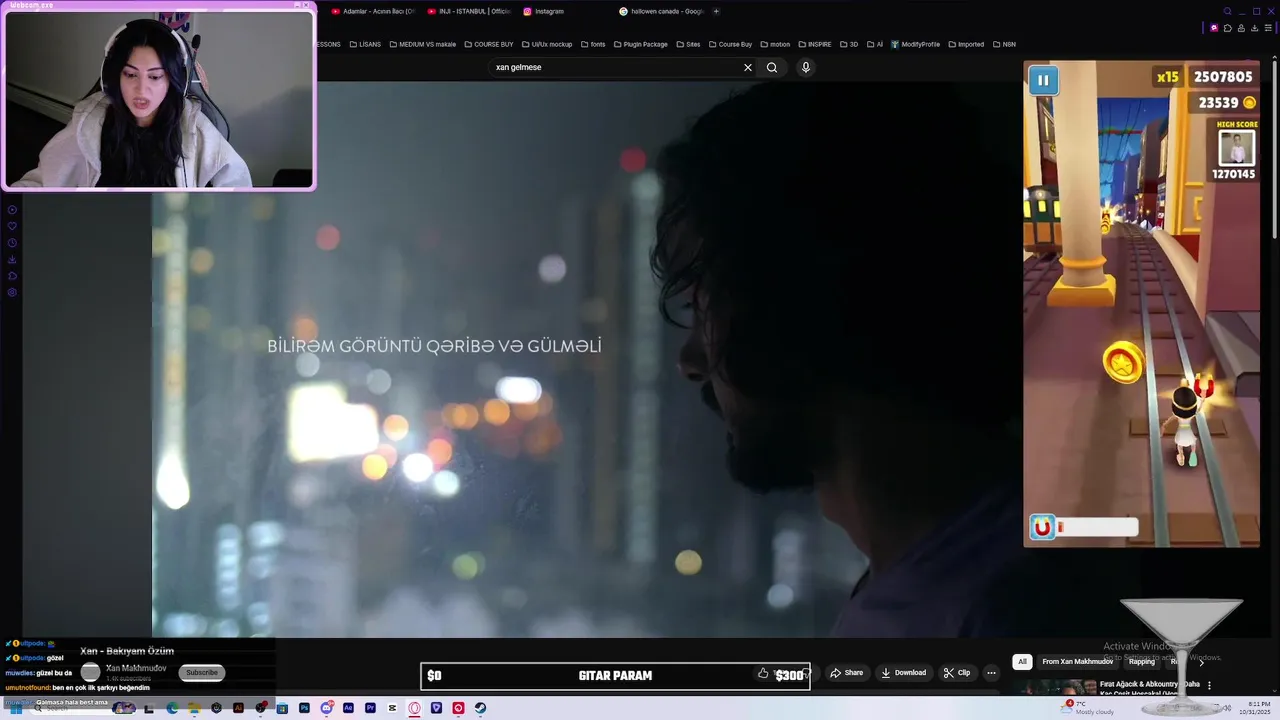Click the Xan - Bakıyam Özüm video title

click(x=127, y=651)
